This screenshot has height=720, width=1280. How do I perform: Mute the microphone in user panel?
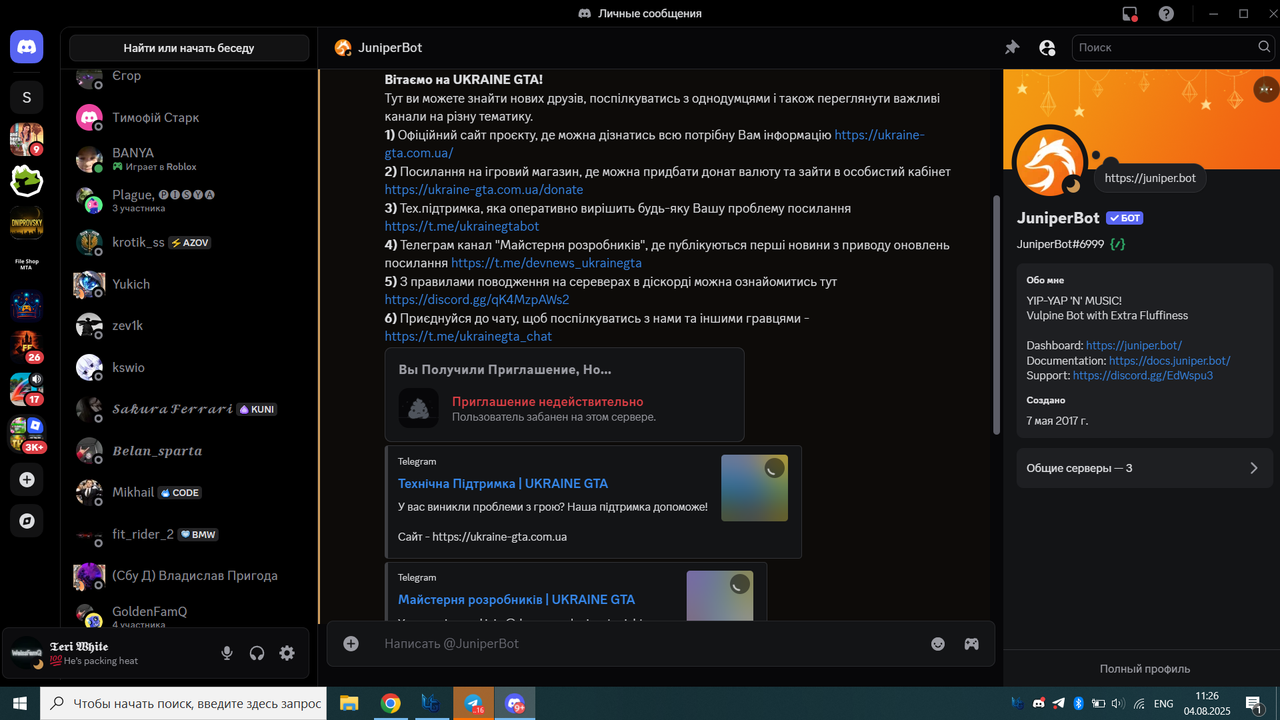[x=227, y=653]
